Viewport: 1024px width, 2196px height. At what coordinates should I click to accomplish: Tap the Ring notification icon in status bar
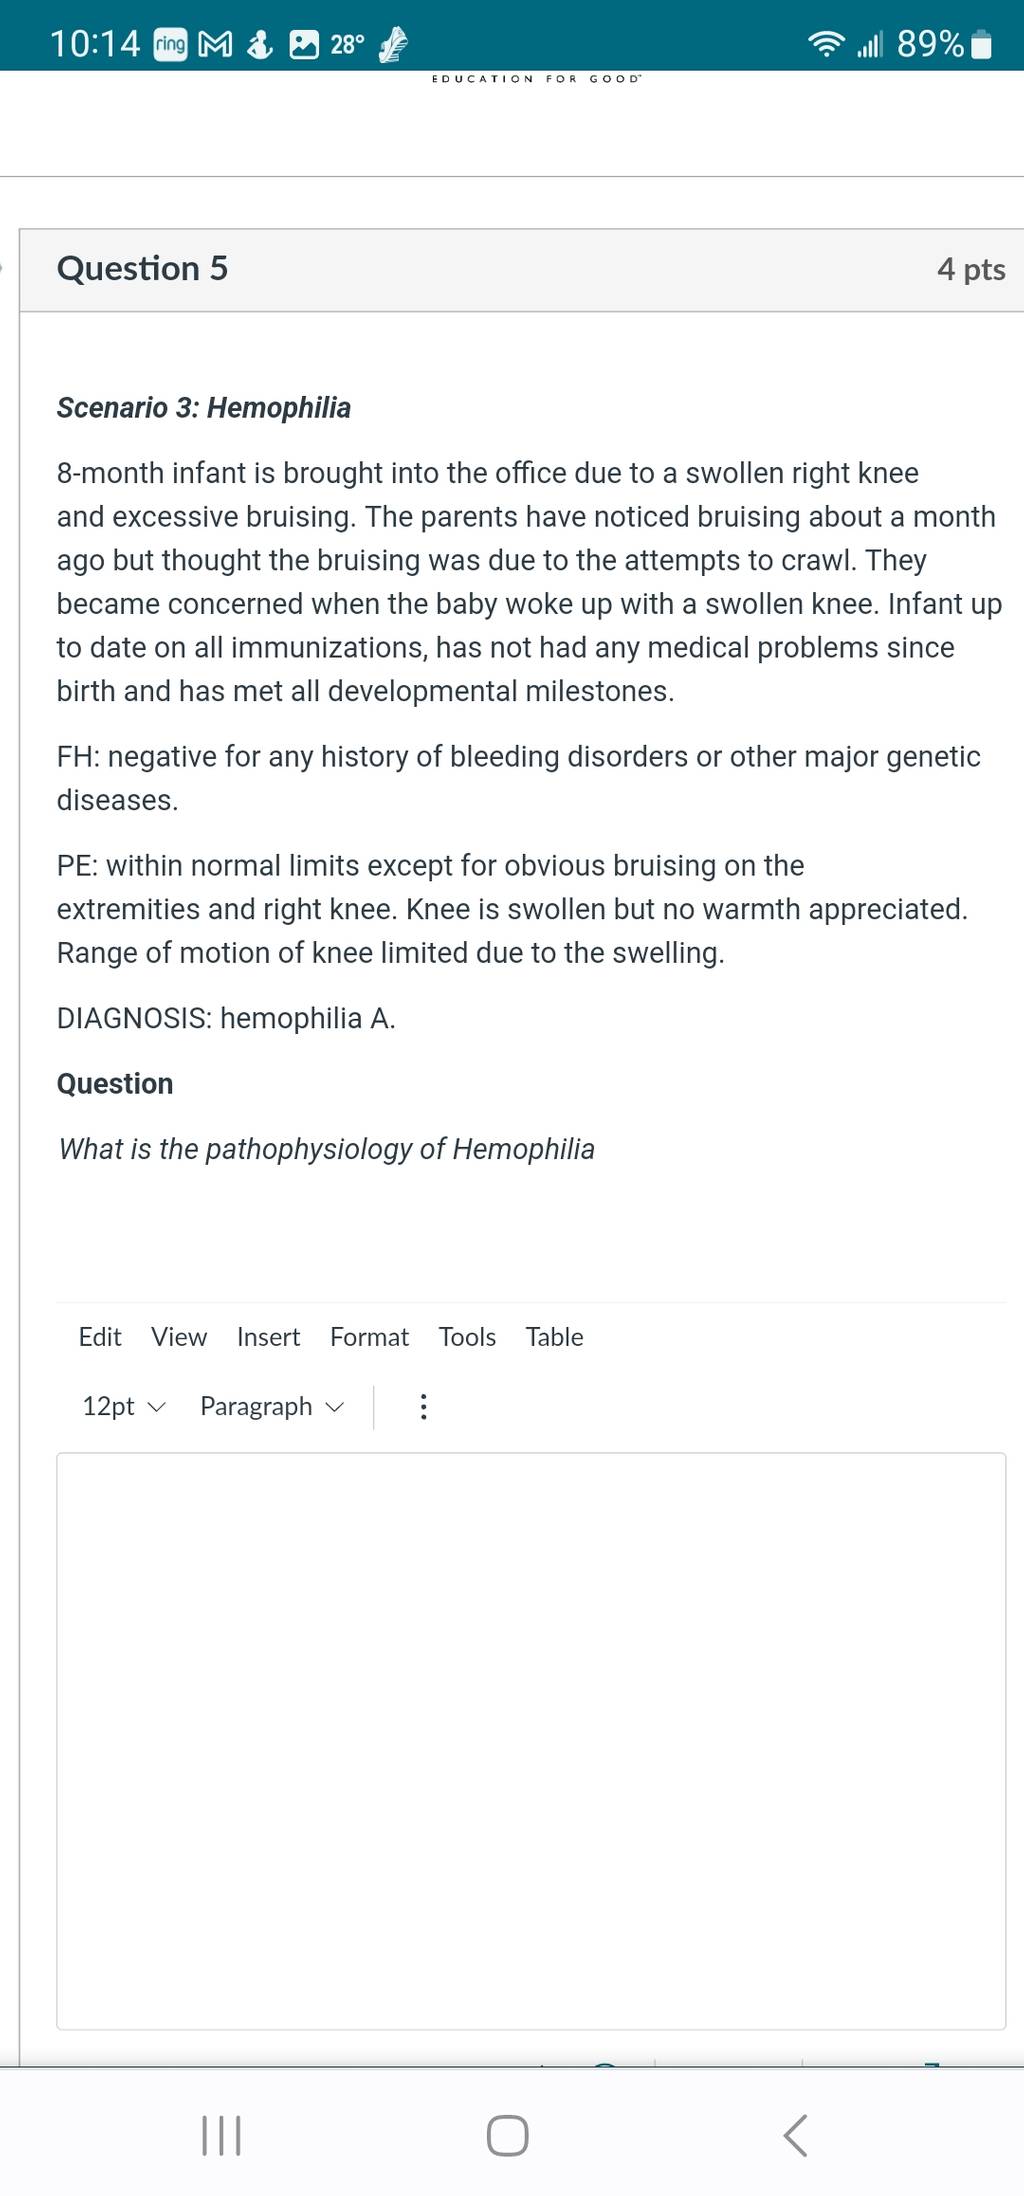pos(170,44)
